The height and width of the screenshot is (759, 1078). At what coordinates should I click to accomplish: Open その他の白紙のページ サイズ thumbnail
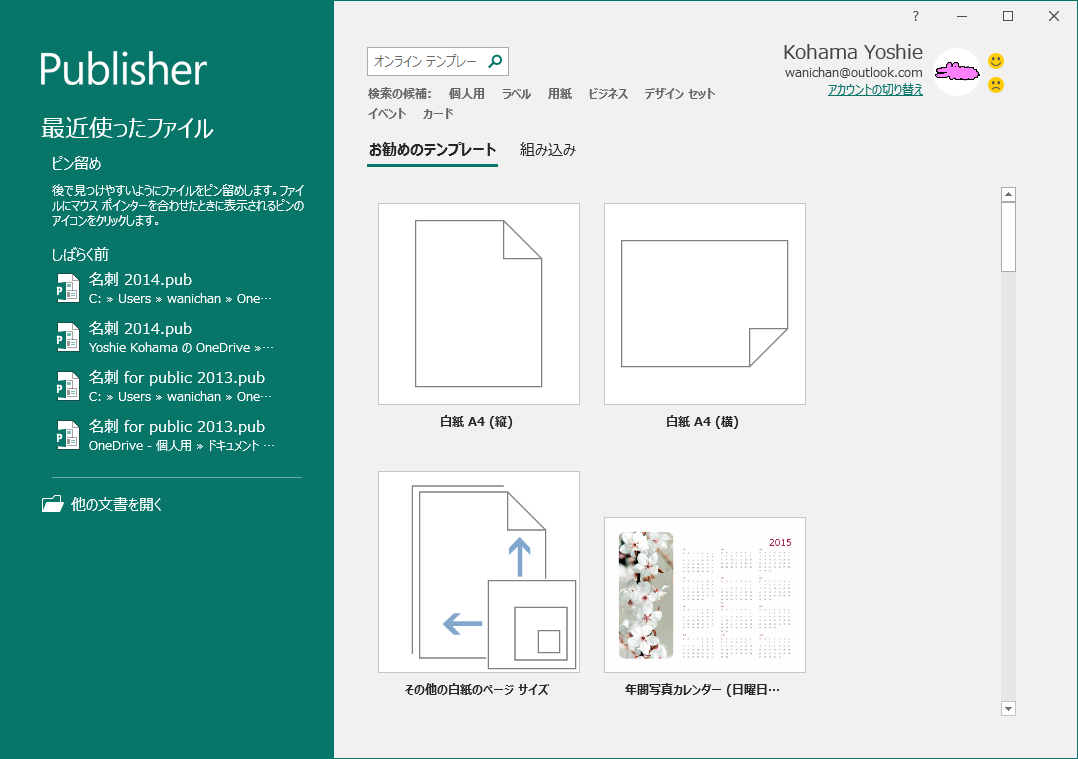(x=478, y=572)
